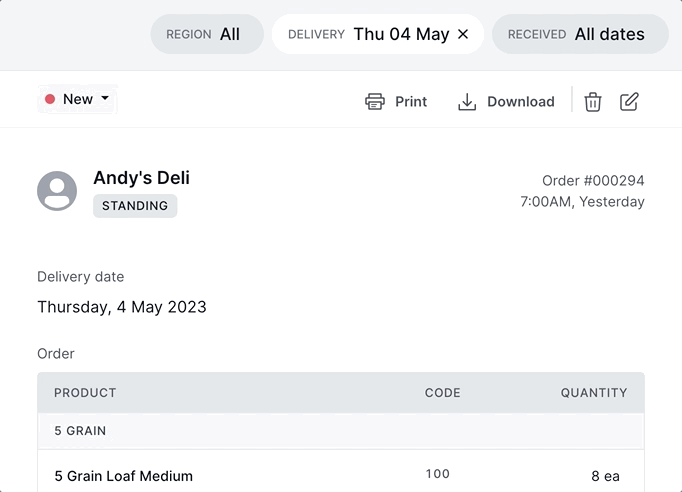
Task: Sort by the CODE column header
Action: click(x=443, y=393)
